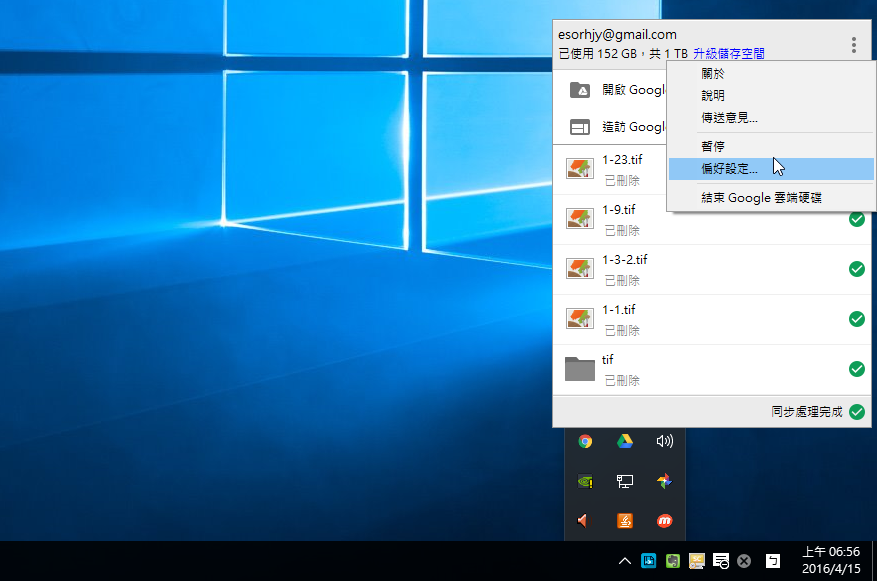Image resolution: width=877 pixels, height=581 pixels.
Task: Click the 1-23.tif image thumbnail
Action: (579, 168)
